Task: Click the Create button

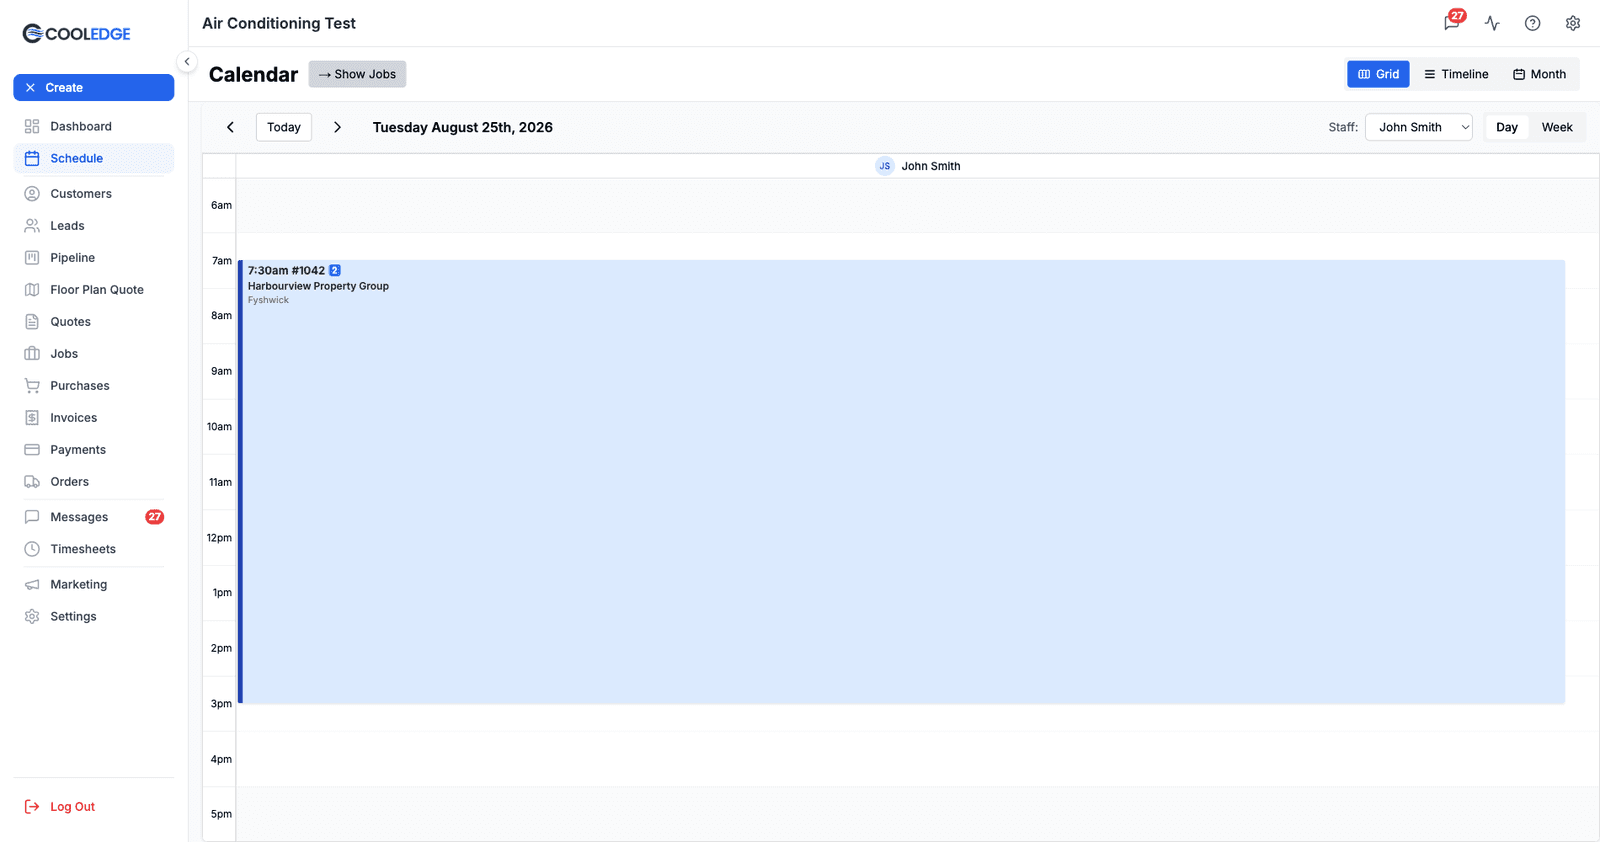Action: click(94, 88)
